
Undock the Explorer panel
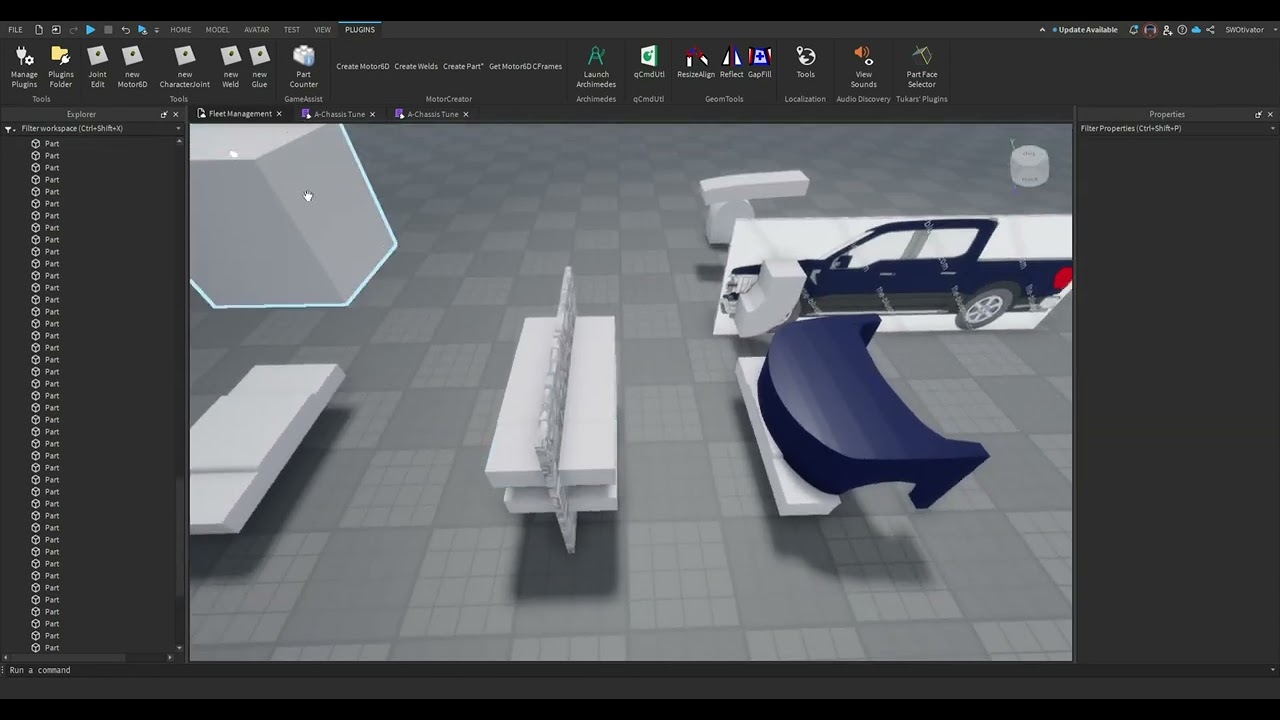pyautogui.click(x=164, y=115)
